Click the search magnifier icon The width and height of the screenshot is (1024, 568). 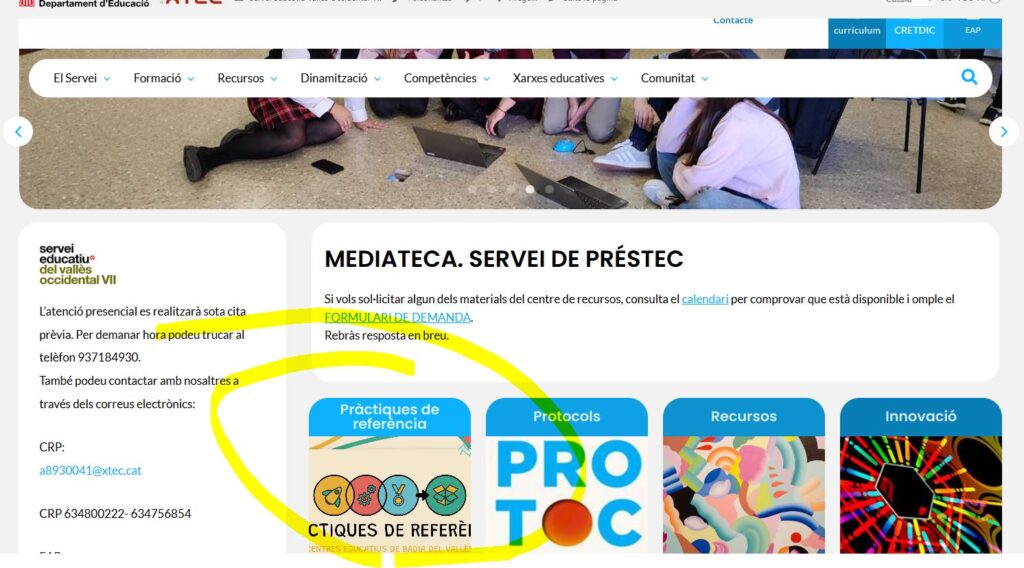click(x=969, y=77)
